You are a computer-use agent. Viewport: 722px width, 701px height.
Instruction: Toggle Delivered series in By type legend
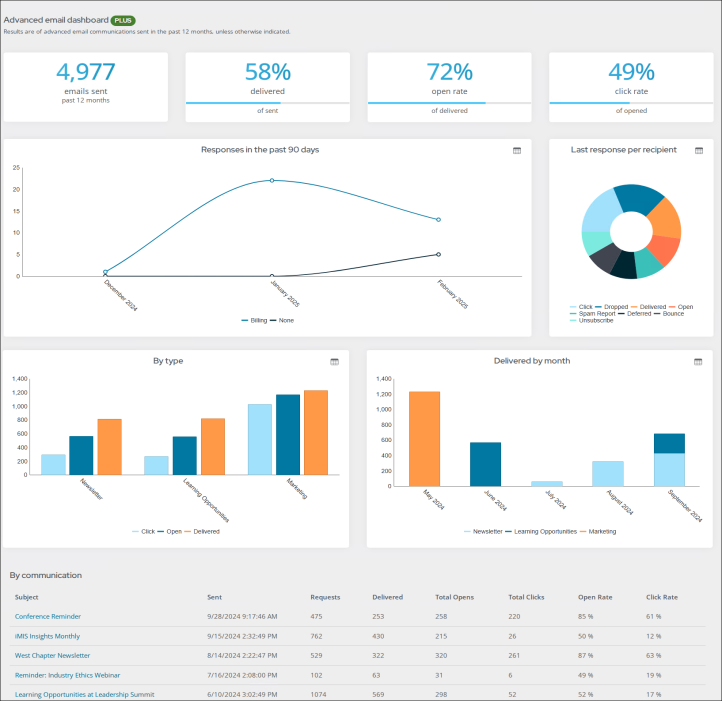pyautogui.click(x=202, y=532)
